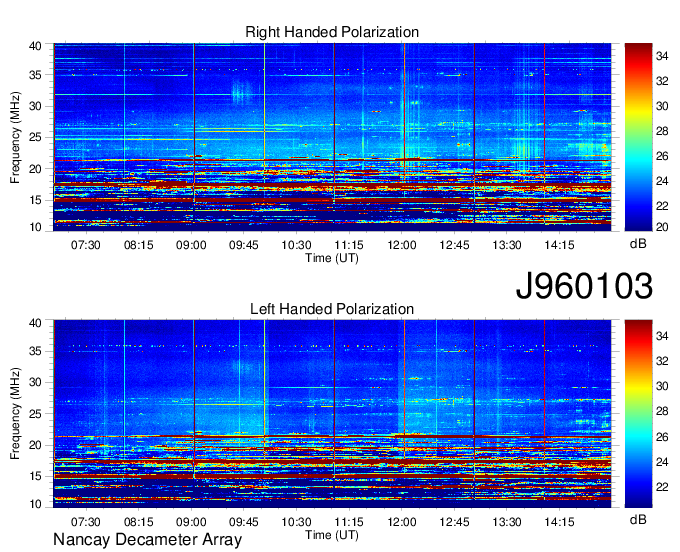Click the 'Right Handed Polarization' plot title

332,32
